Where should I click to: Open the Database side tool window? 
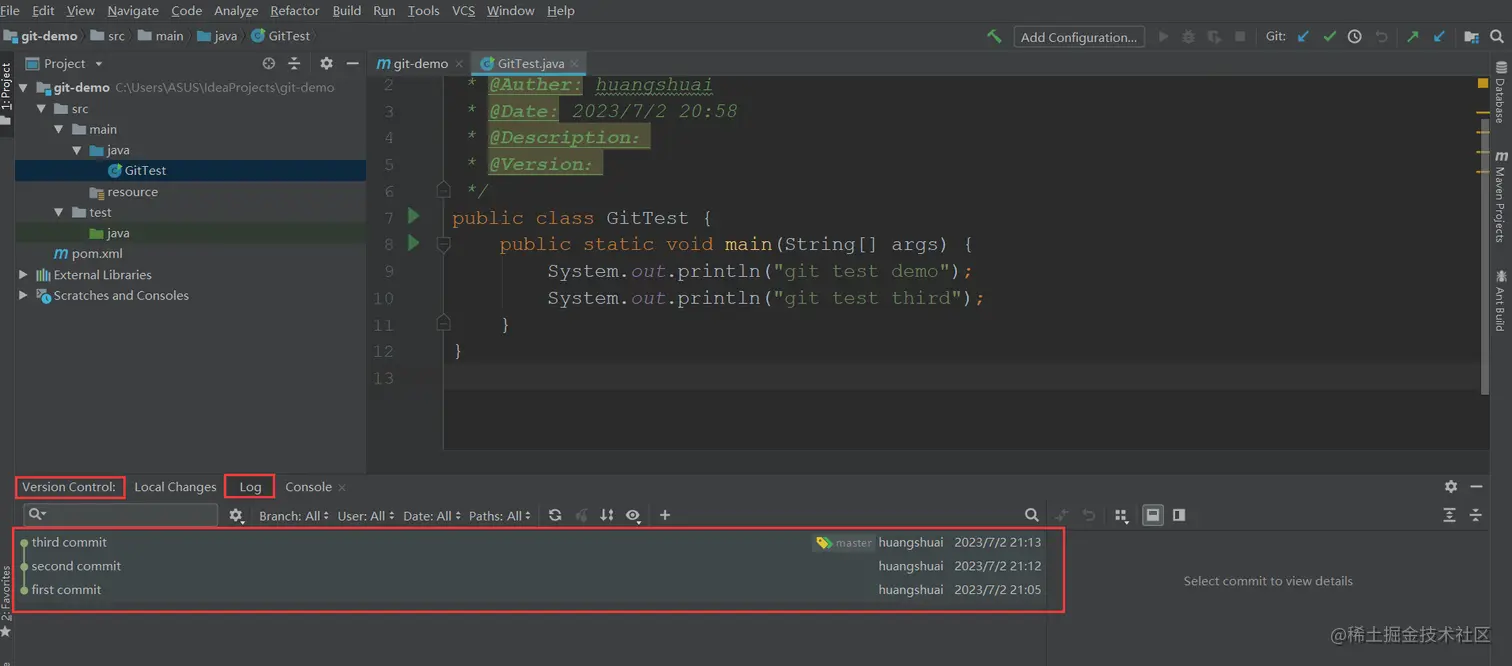click(1500, 92)
